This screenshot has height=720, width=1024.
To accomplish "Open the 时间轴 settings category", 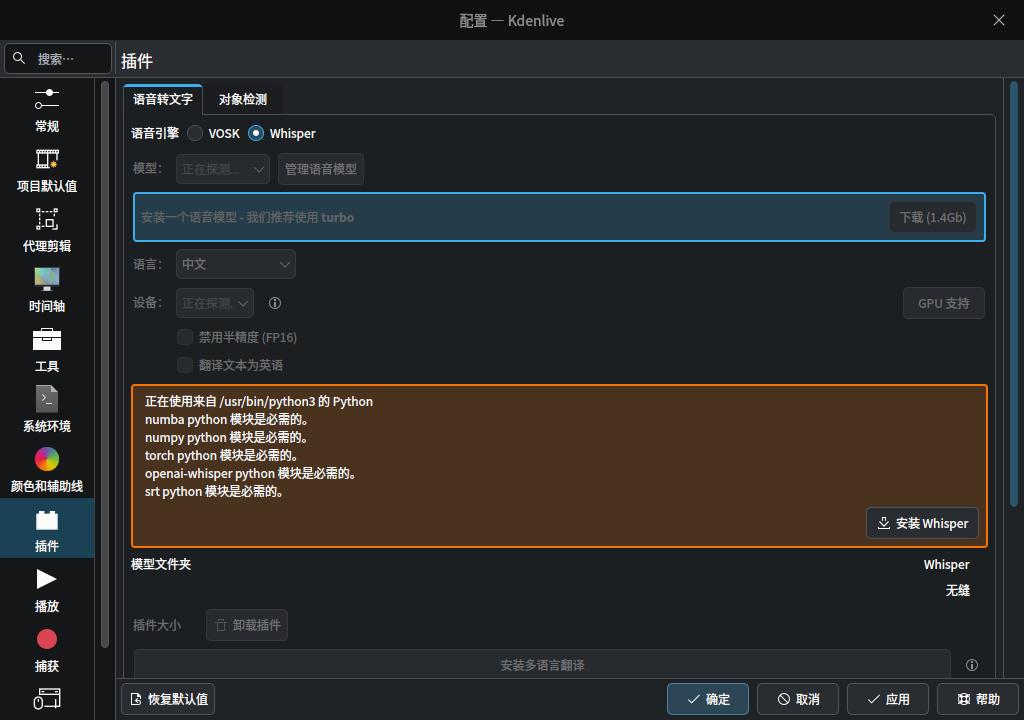I will click(47, 291).
